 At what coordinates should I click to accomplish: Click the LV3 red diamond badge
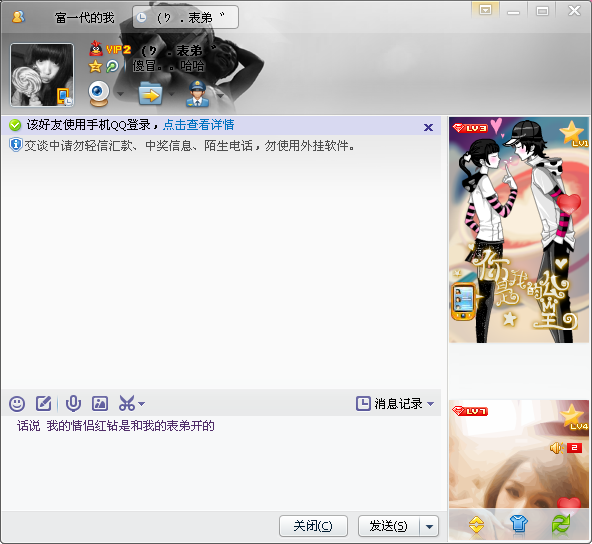pos(470,128)
